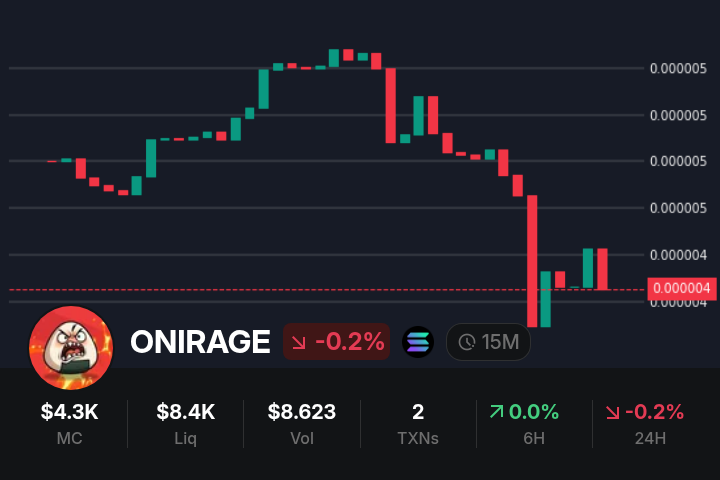Click the $4.3K market cap stat
720x480 pixels.
point(69,411)
